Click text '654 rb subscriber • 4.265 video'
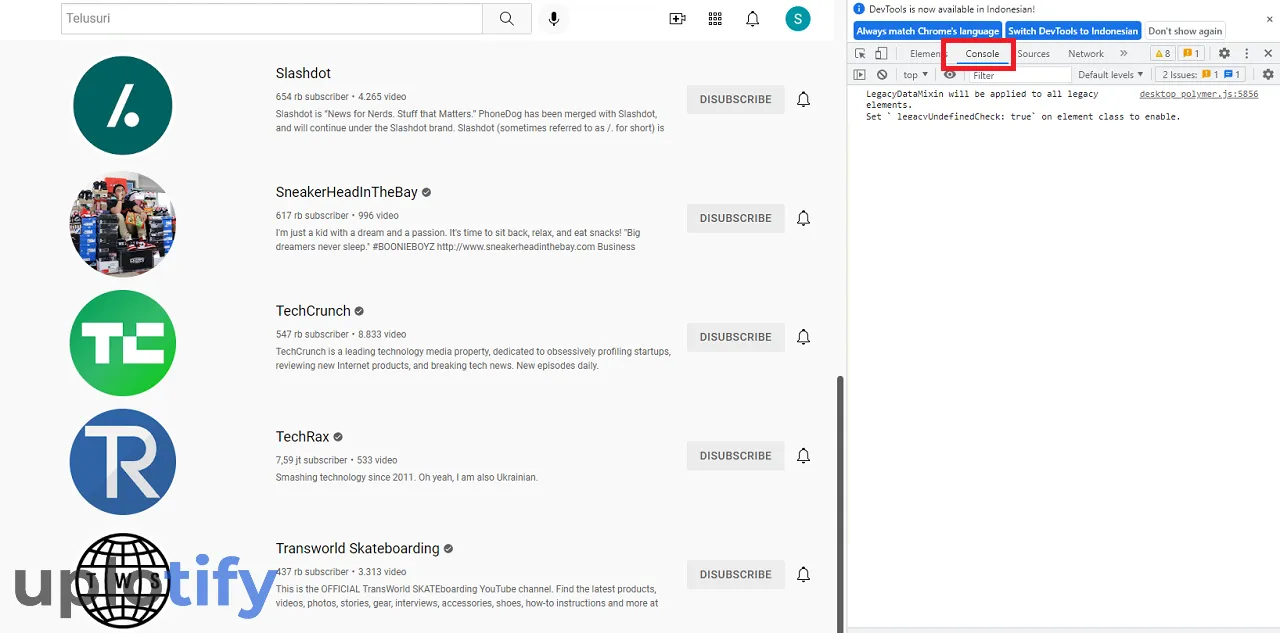1280x633 pixels. (341, 97)
